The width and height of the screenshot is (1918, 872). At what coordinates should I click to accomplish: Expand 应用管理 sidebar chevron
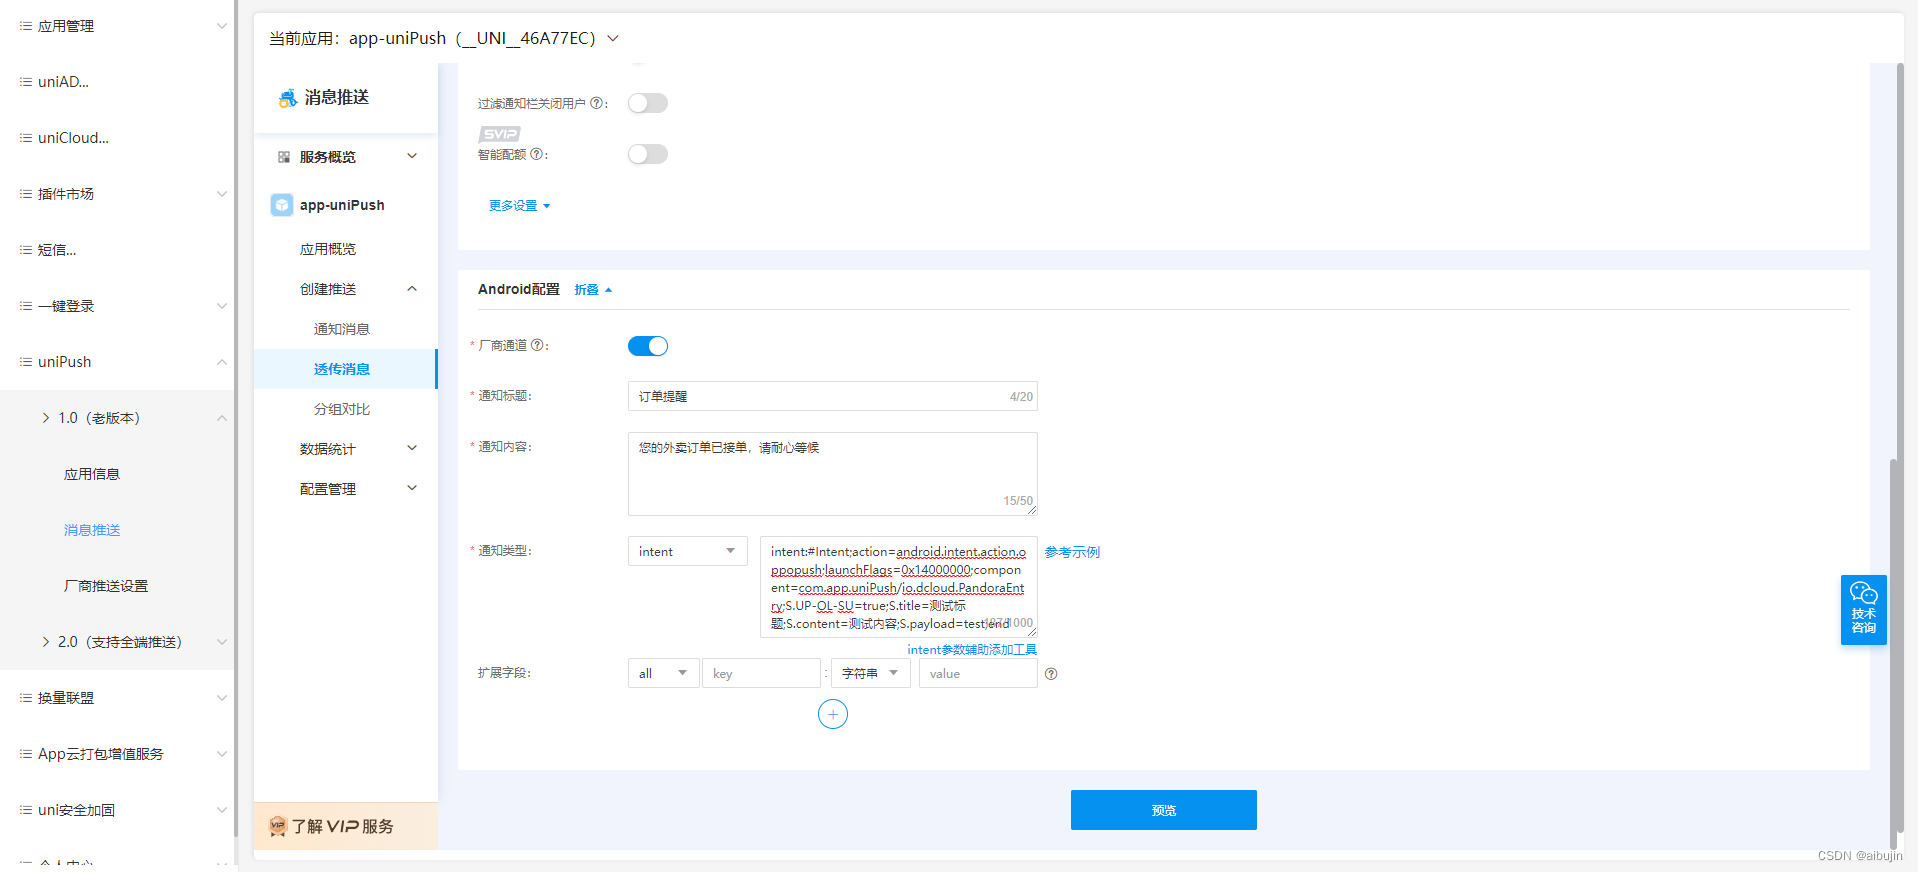tap(222, 26)
